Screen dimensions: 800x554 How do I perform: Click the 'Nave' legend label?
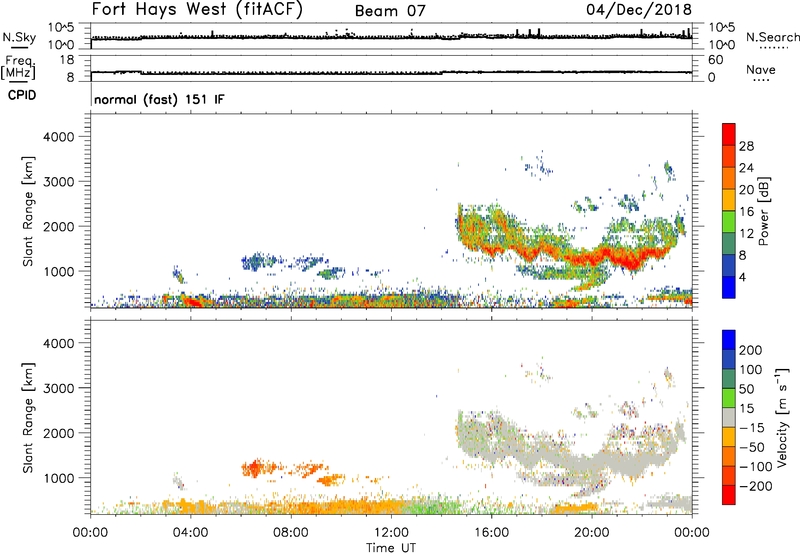pos(761,69)
